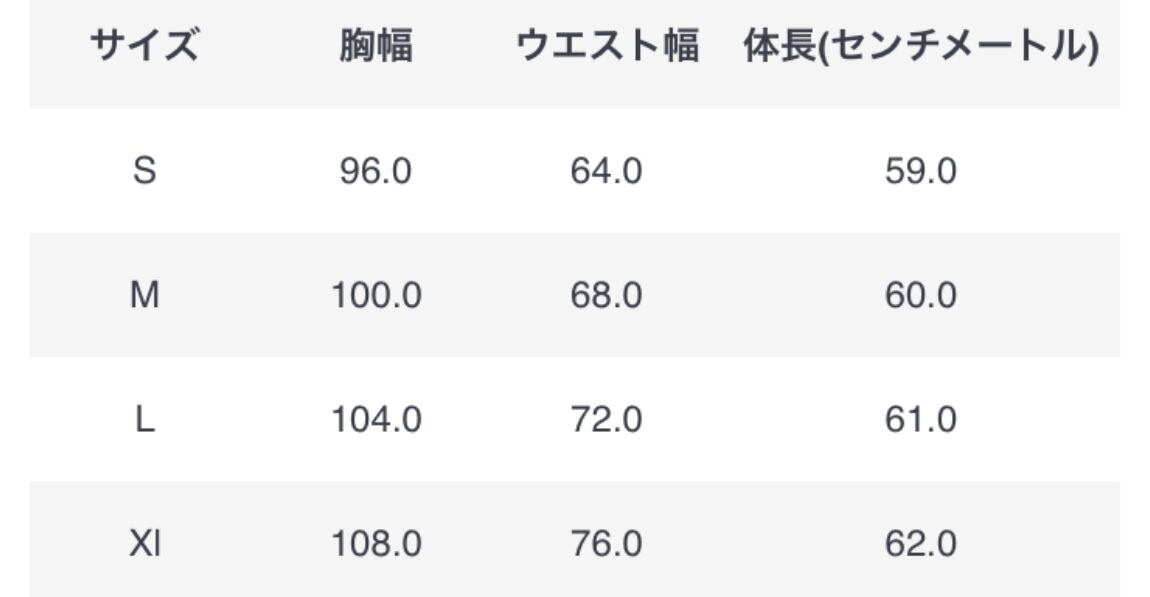1150x597 pixels.
Task: Click the 64.0 waist width value
Action: [x=606, y=171]
